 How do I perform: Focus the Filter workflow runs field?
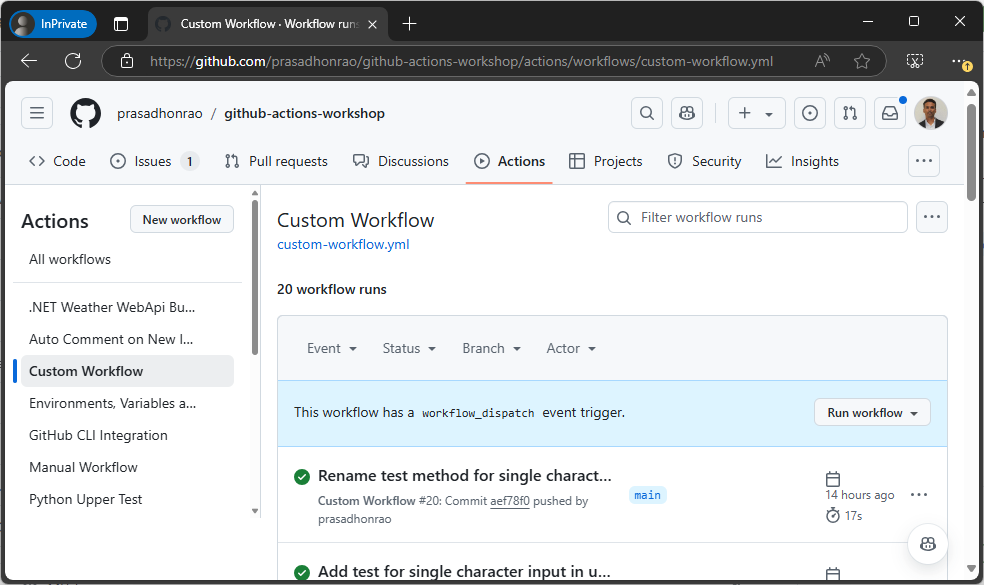coord(757,217)
